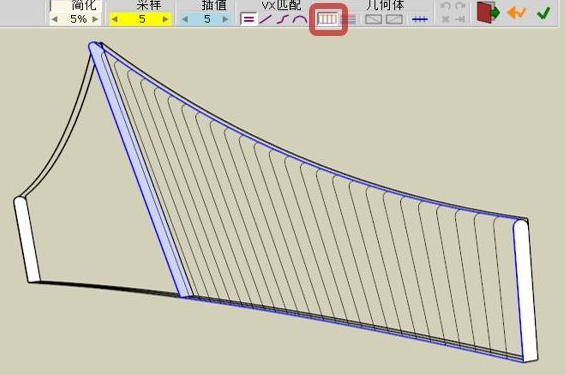
Task: Increase the 5% simplify value
Action: point(95,19)
